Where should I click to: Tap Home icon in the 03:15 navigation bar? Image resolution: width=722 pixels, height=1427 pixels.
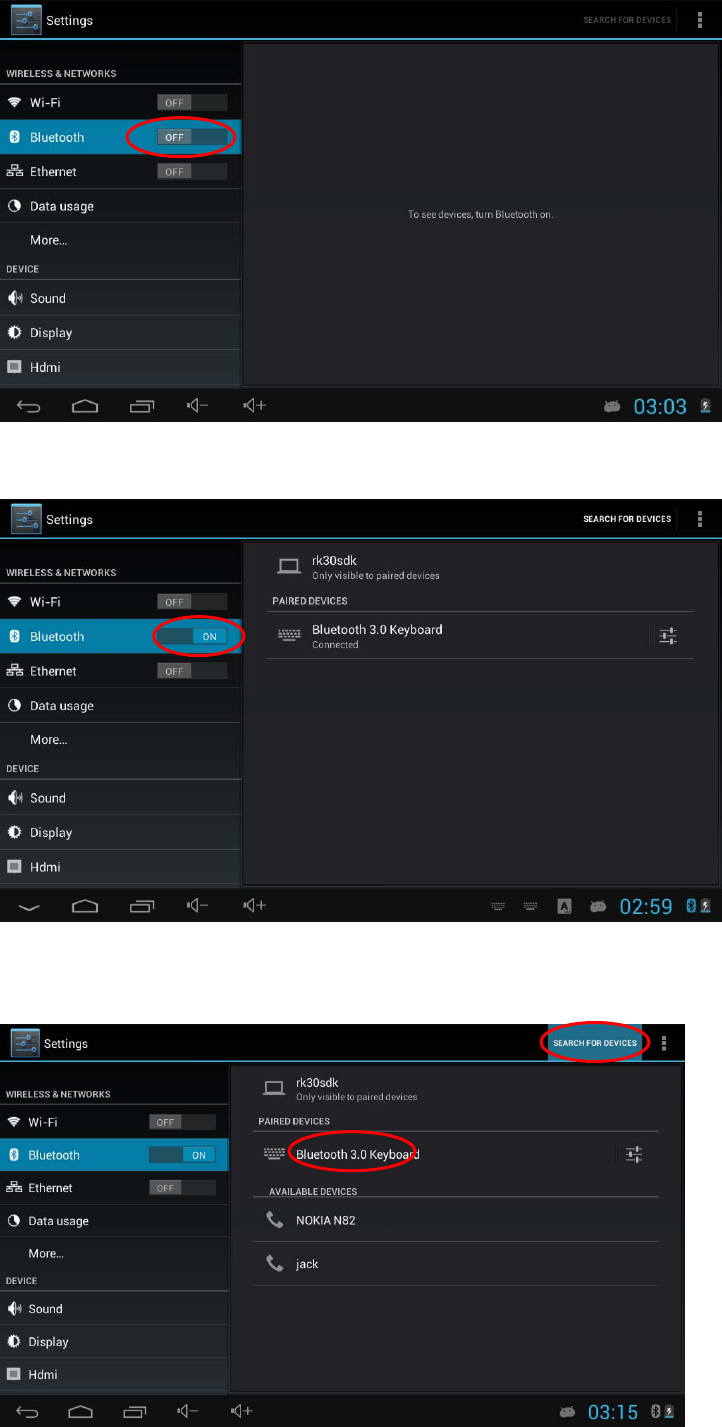80,1411
